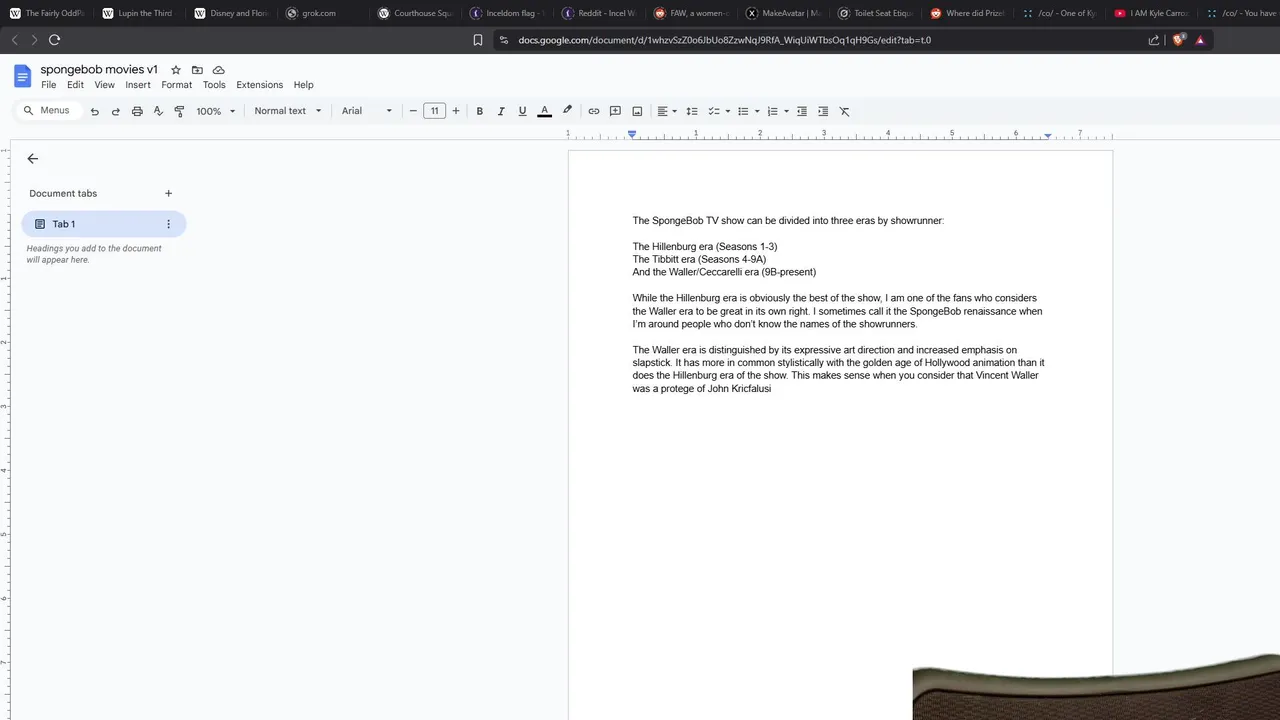Clear text formatting
The image size is (1280, 720).
(844, 111)
